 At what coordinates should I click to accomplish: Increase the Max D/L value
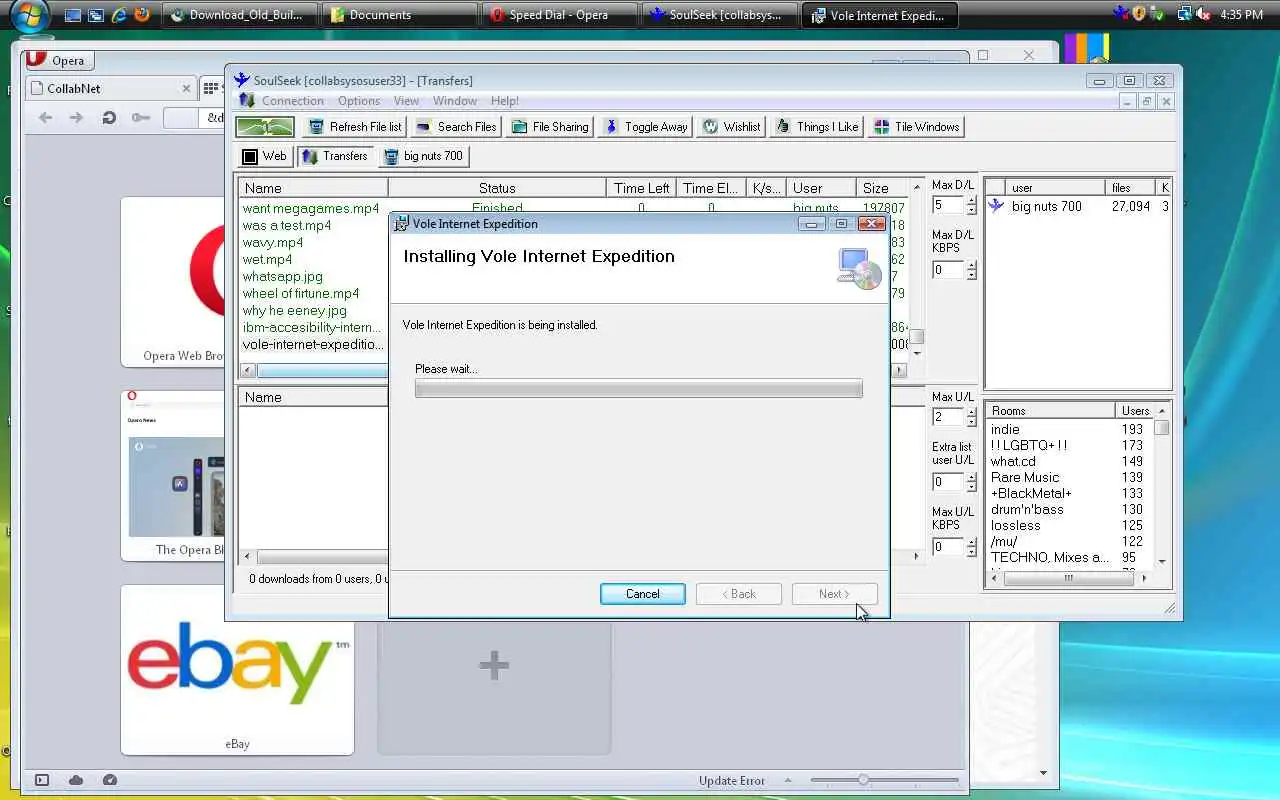971,200
